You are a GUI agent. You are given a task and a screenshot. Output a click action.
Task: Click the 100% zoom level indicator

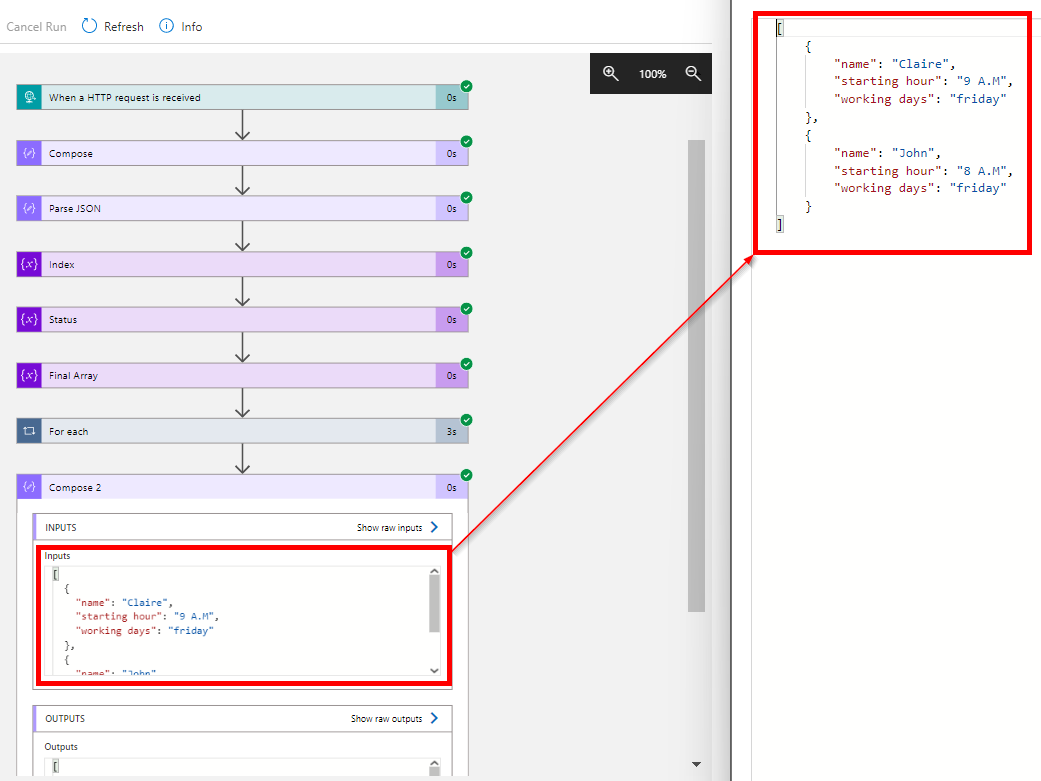pos(652,74)
